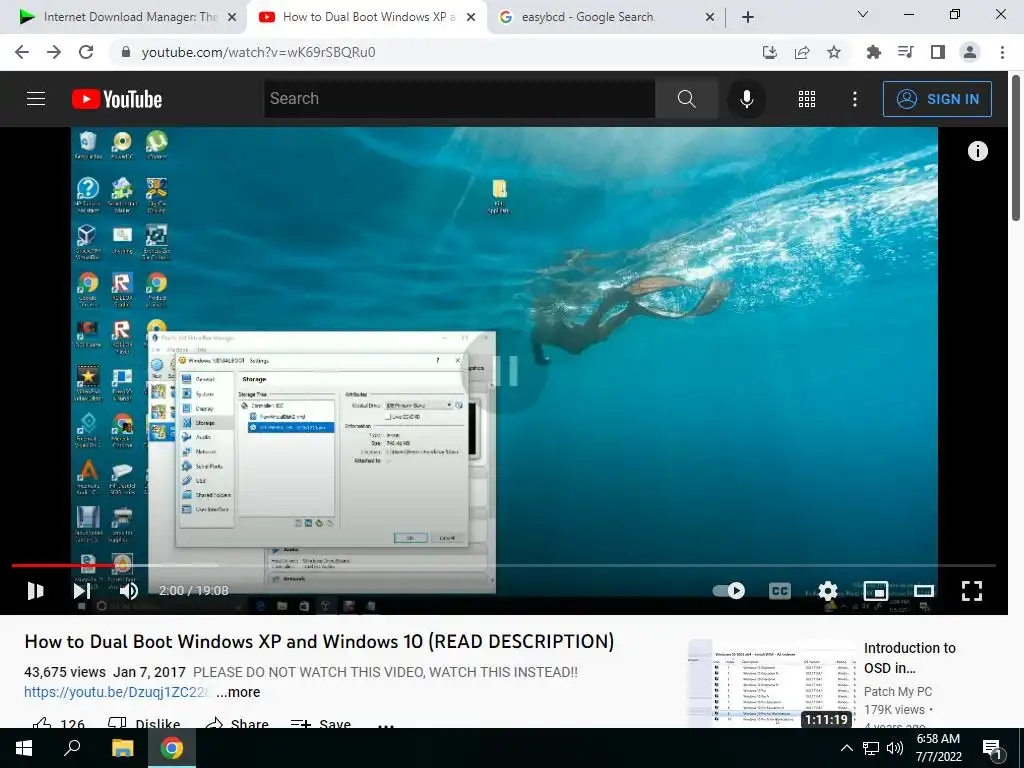Mute the video volume

(129, 591)
